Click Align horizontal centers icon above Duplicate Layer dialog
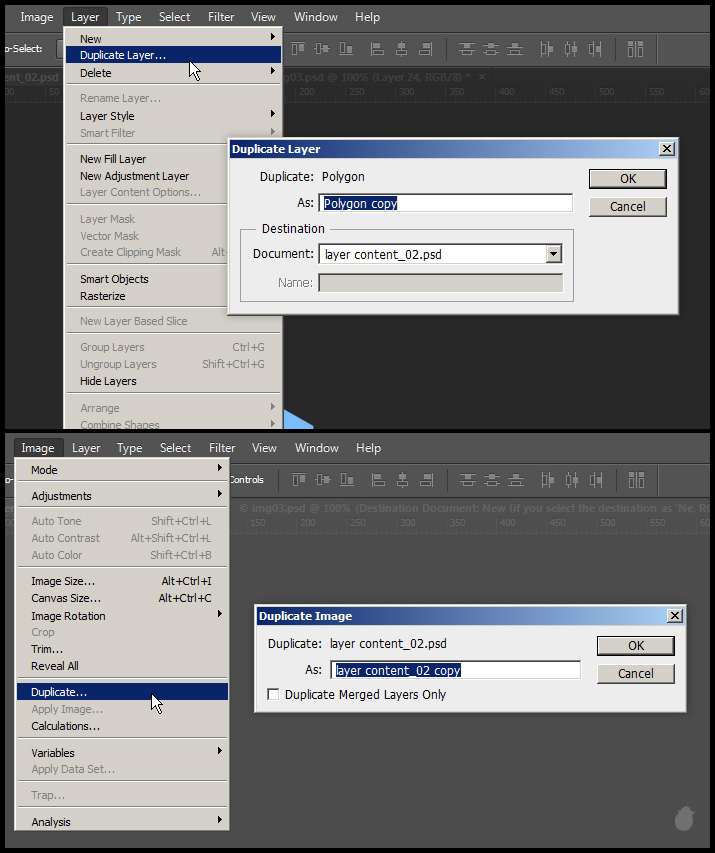This screenshot has height=853, width=715. click(x=401, y=48)
